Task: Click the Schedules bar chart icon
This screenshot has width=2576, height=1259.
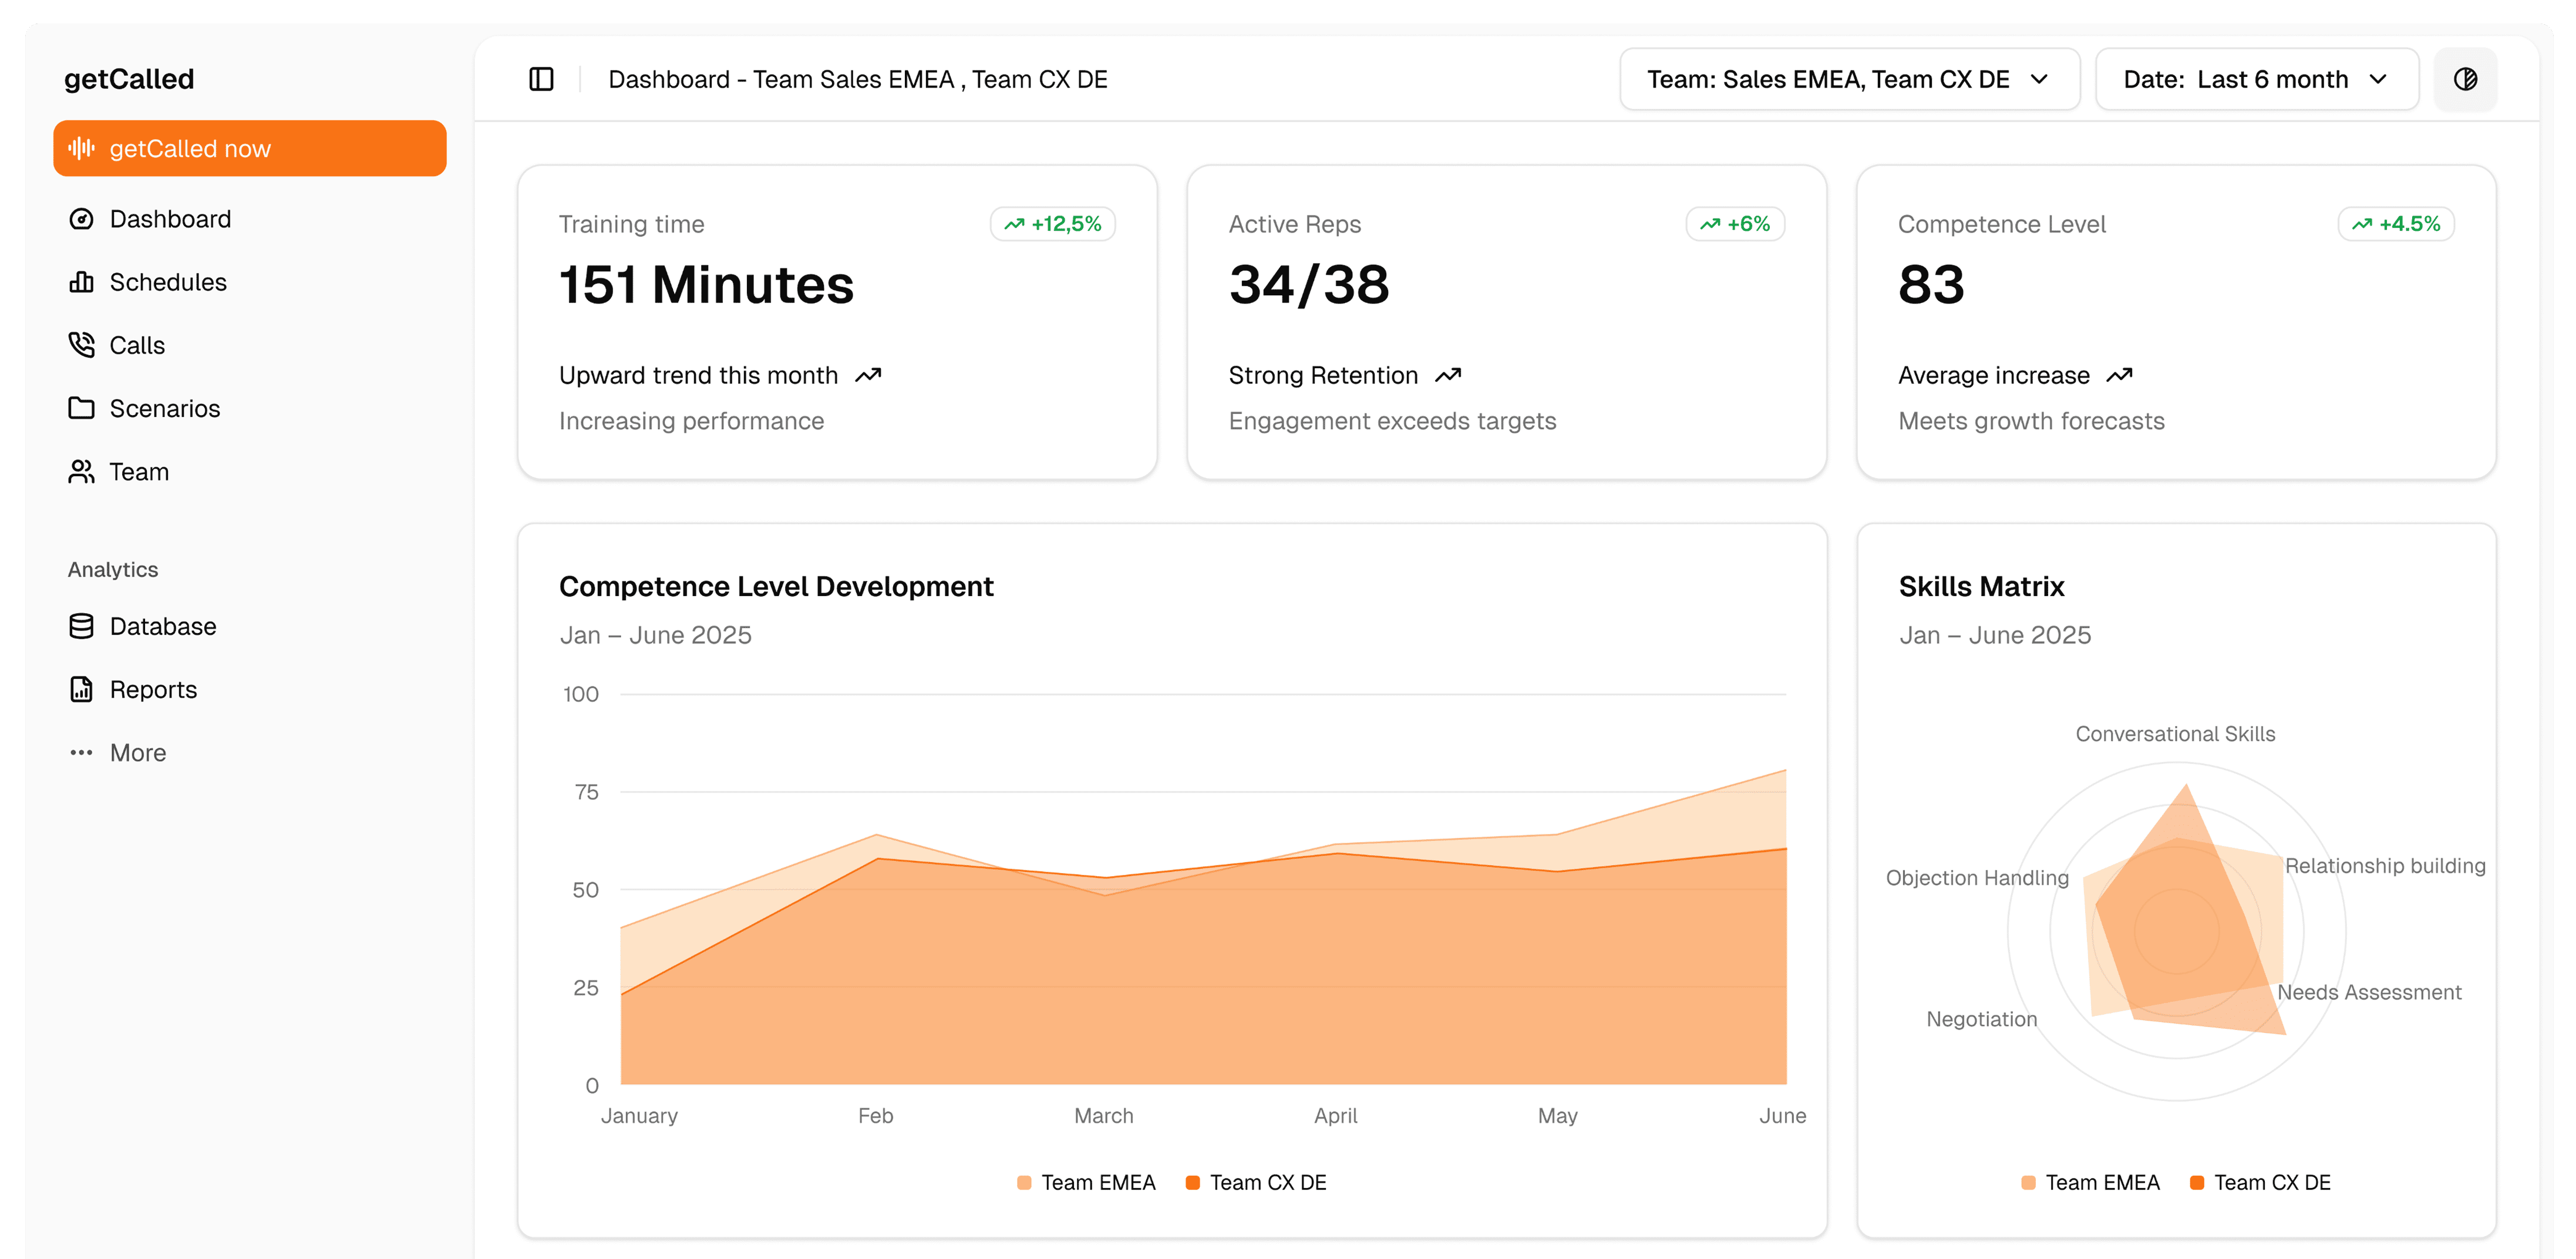Action: pyautogui.click(x=81, y=282)
